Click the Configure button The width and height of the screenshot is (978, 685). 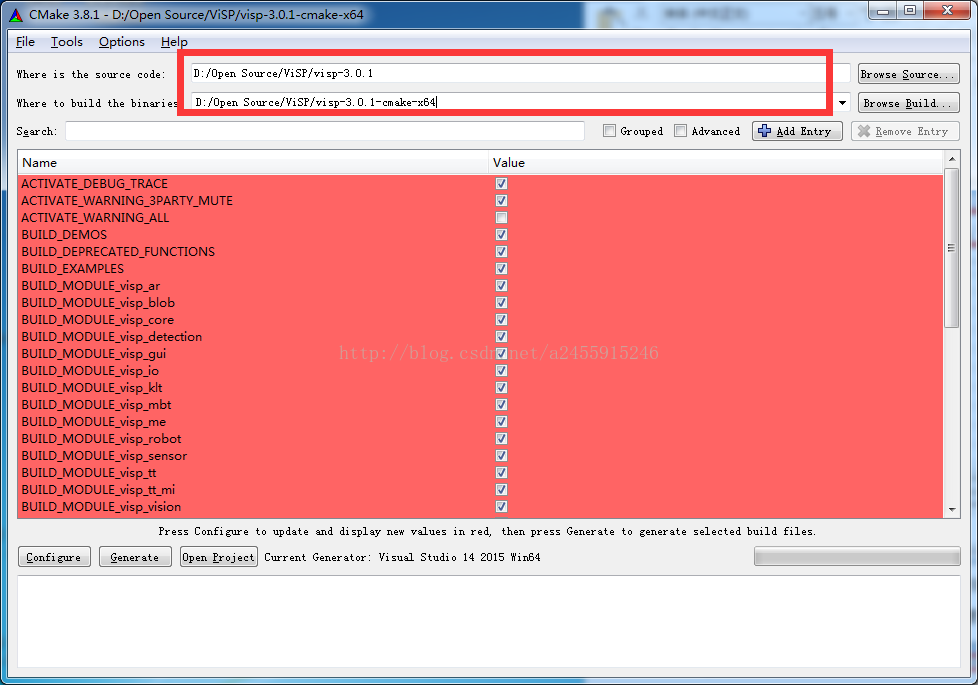(x=54, y=556)
